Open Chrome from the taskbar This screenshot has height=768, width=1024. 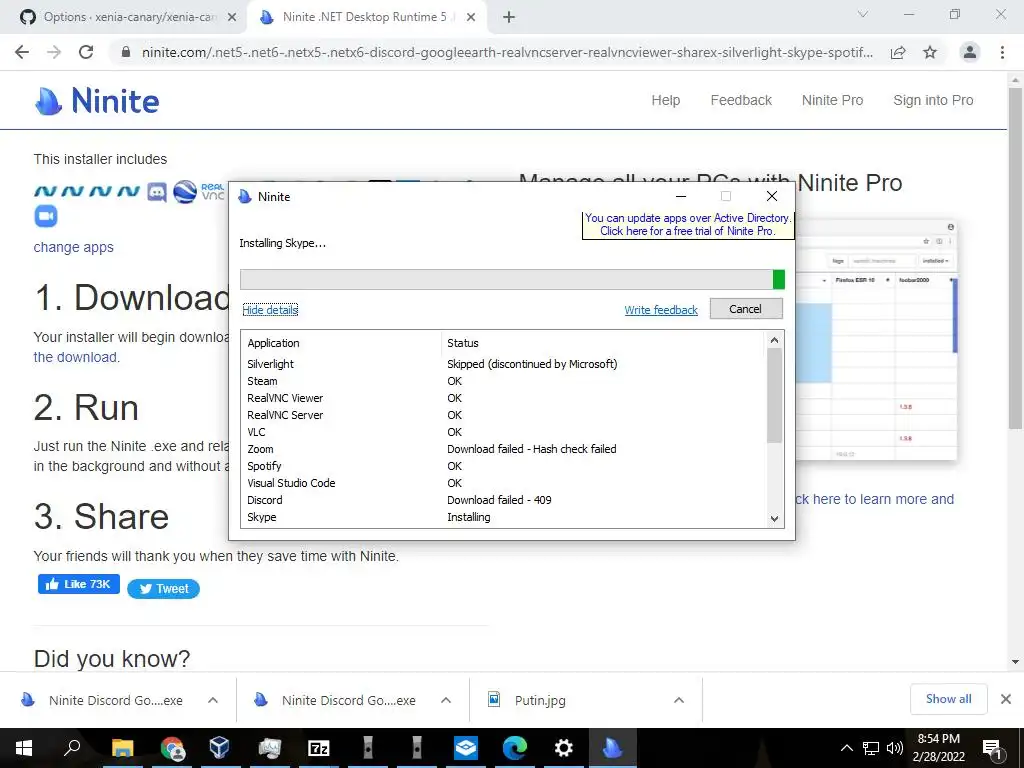[x=172, y=748]
